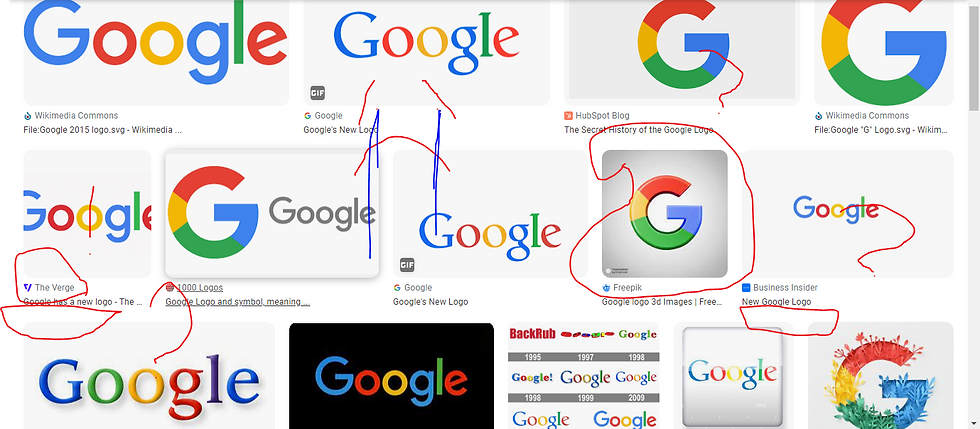Click the Business Insider blue favicon
Viewport: 980px width, 429px height.
pyautogui.click(x=746, y=288)
